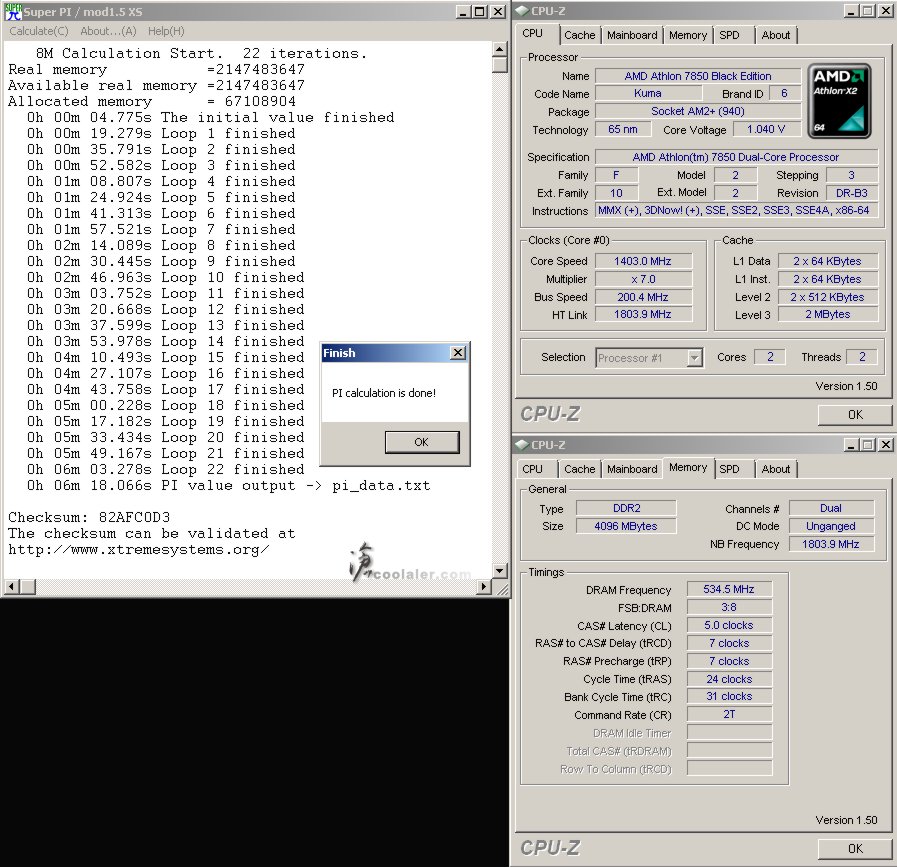Click the Technology value 65 nm
897x867 pixels.
pyautogui.click(x=623, y=129)
